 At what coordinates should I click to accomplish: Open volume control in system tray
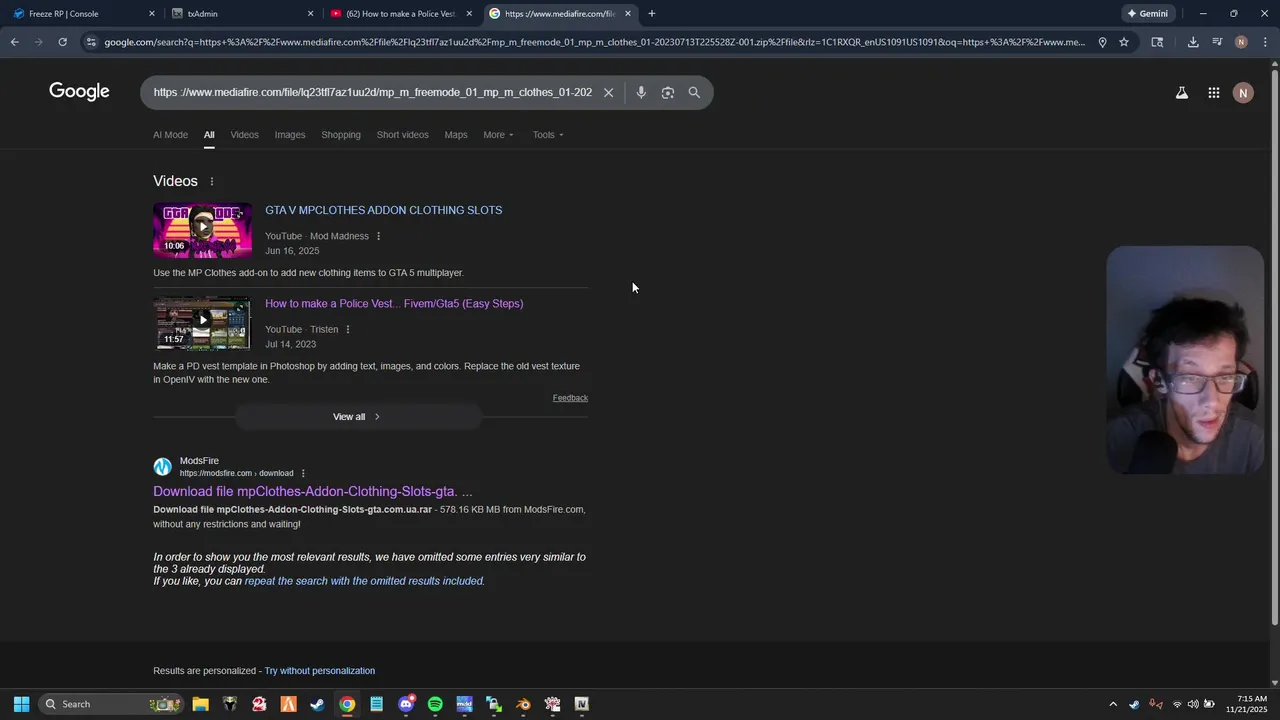[x=1192, y=704]
